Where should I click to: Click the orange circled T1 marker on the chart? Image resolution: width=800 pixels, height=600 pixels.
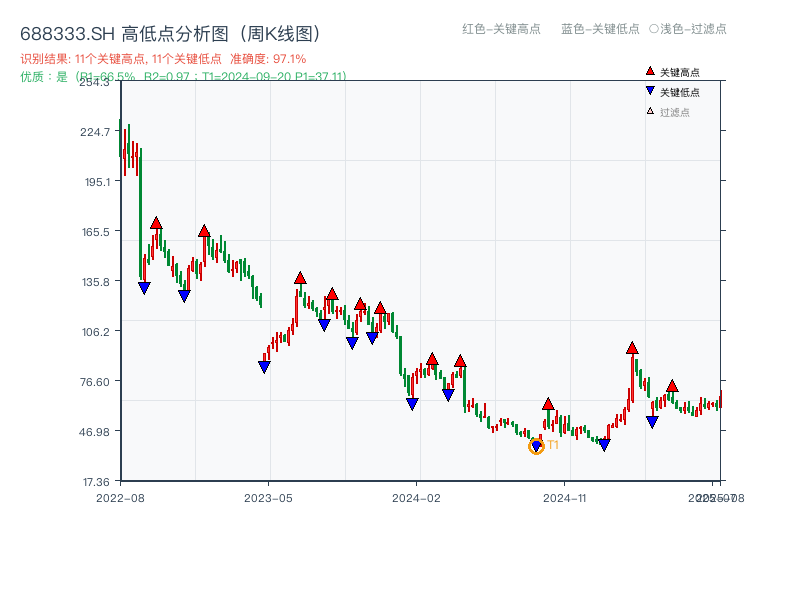click(537, 447)
